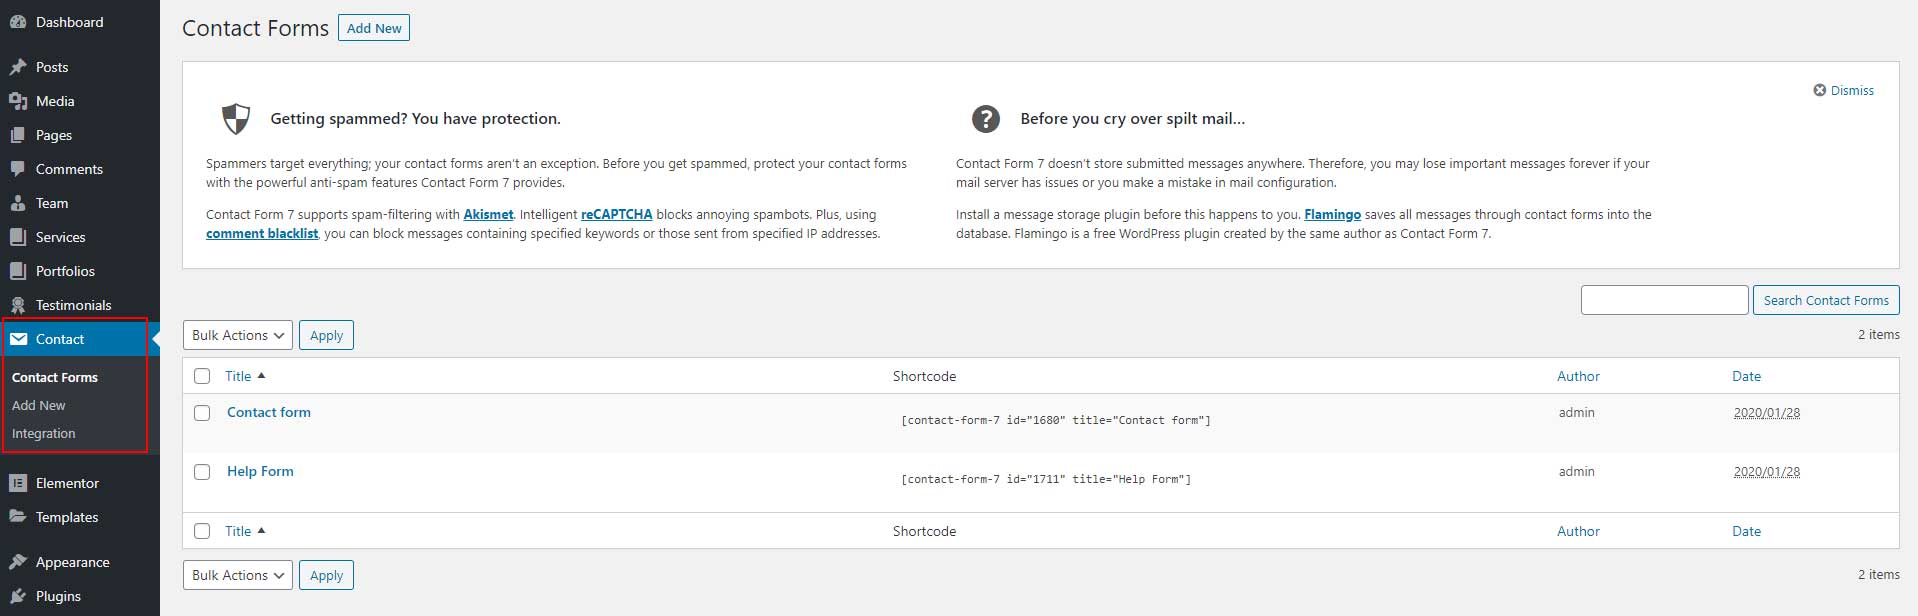Toggle the select-all checkbox in the table header
Image resolution: width=1918 pixels, height=616 pixels.
click(202, 376)
